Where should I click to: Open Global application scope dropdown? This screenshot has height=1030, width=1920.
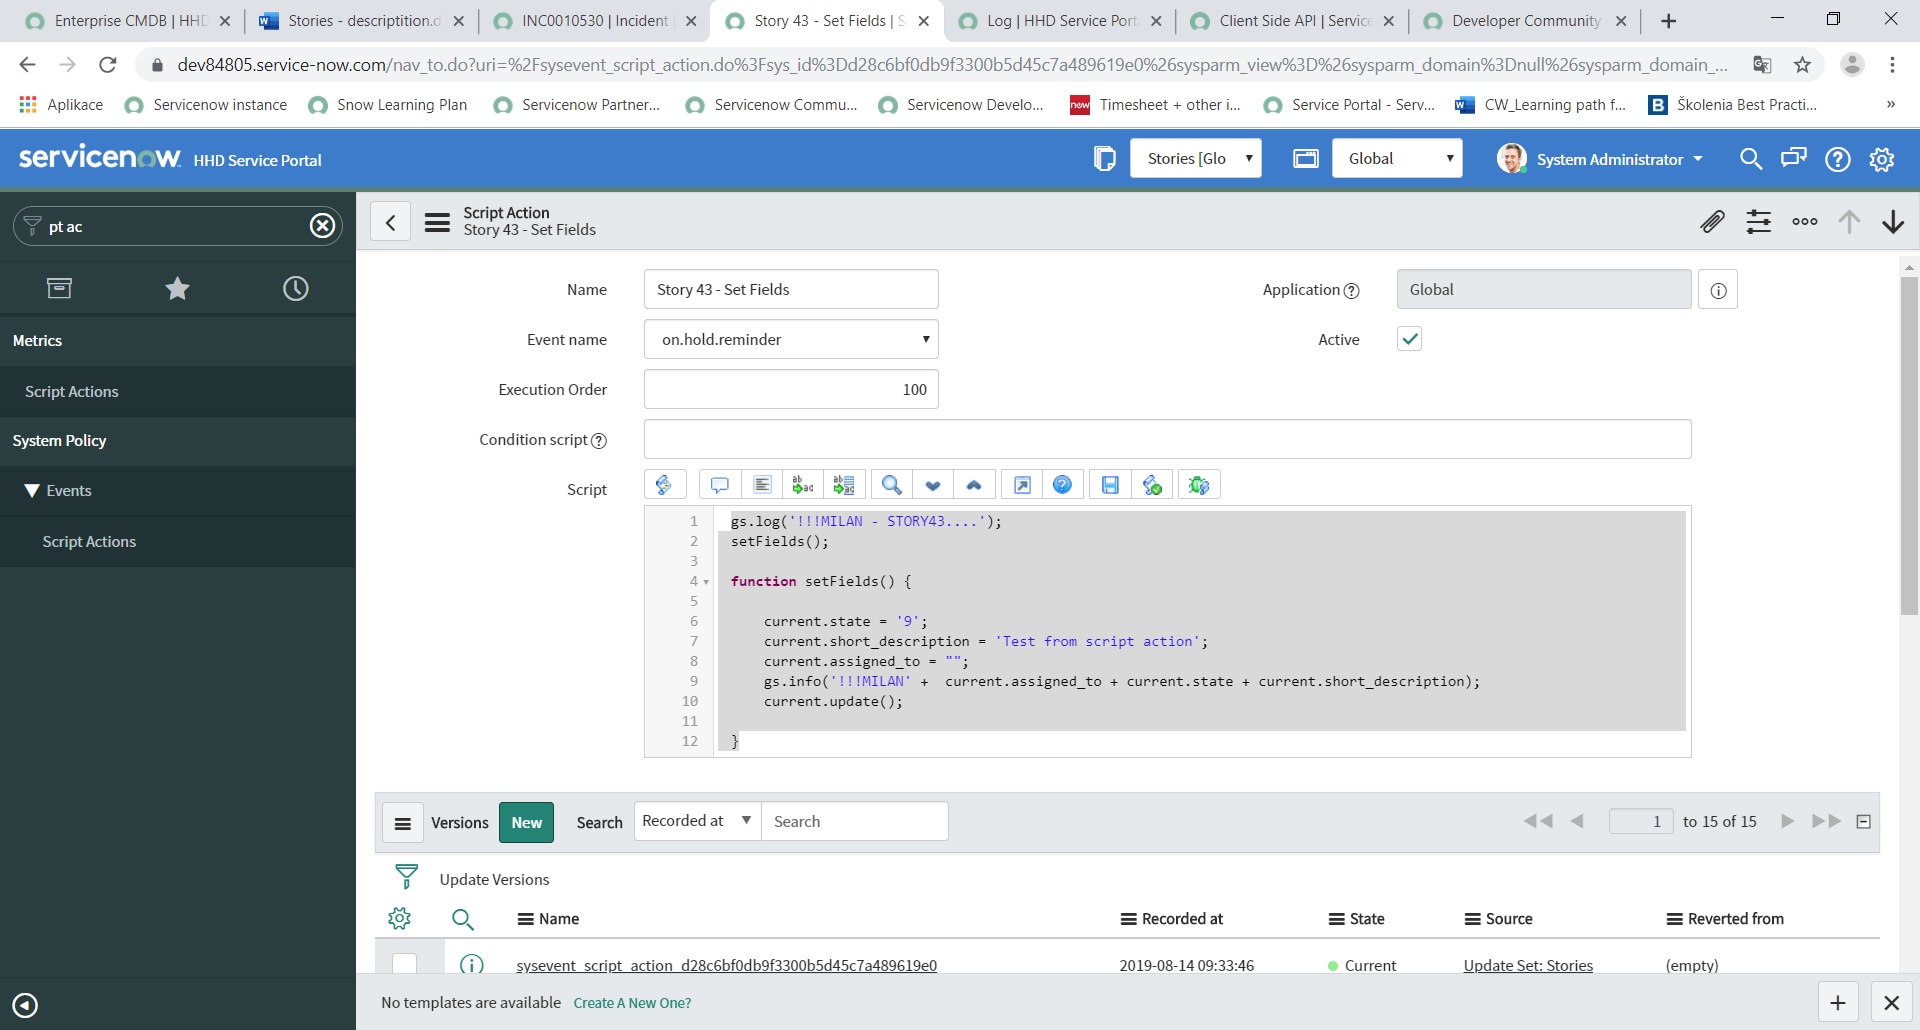point(1397,158)
